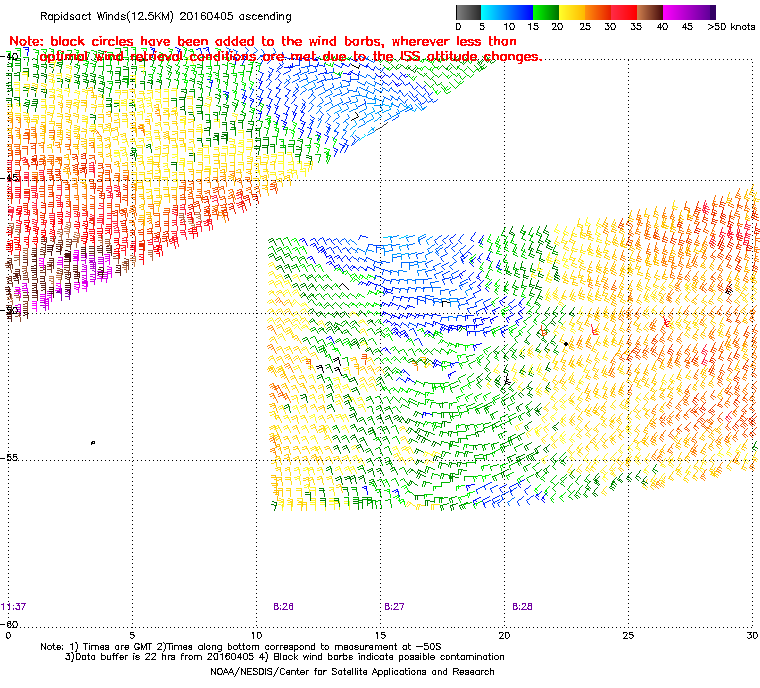
Task: Click the purple time label "8:28"
Action: click(x=522, y=607)
